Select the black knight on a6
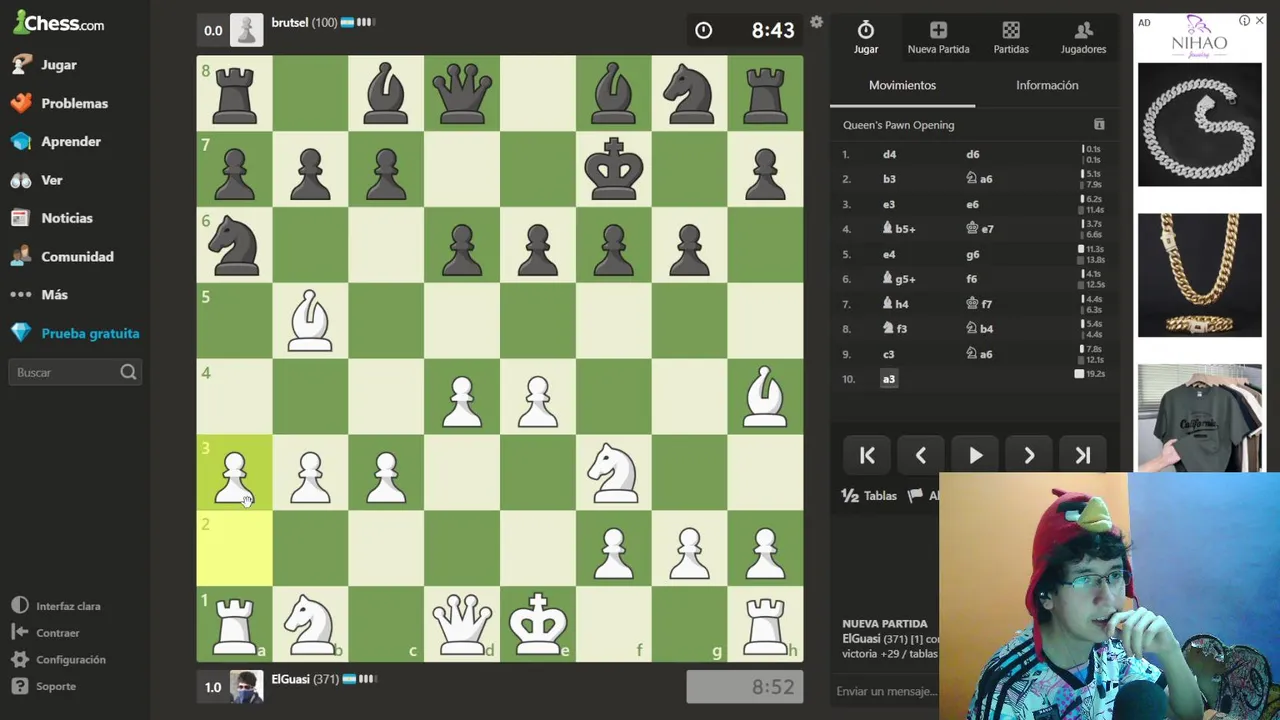Screen dimensions: 1280x720 [234, 244]
